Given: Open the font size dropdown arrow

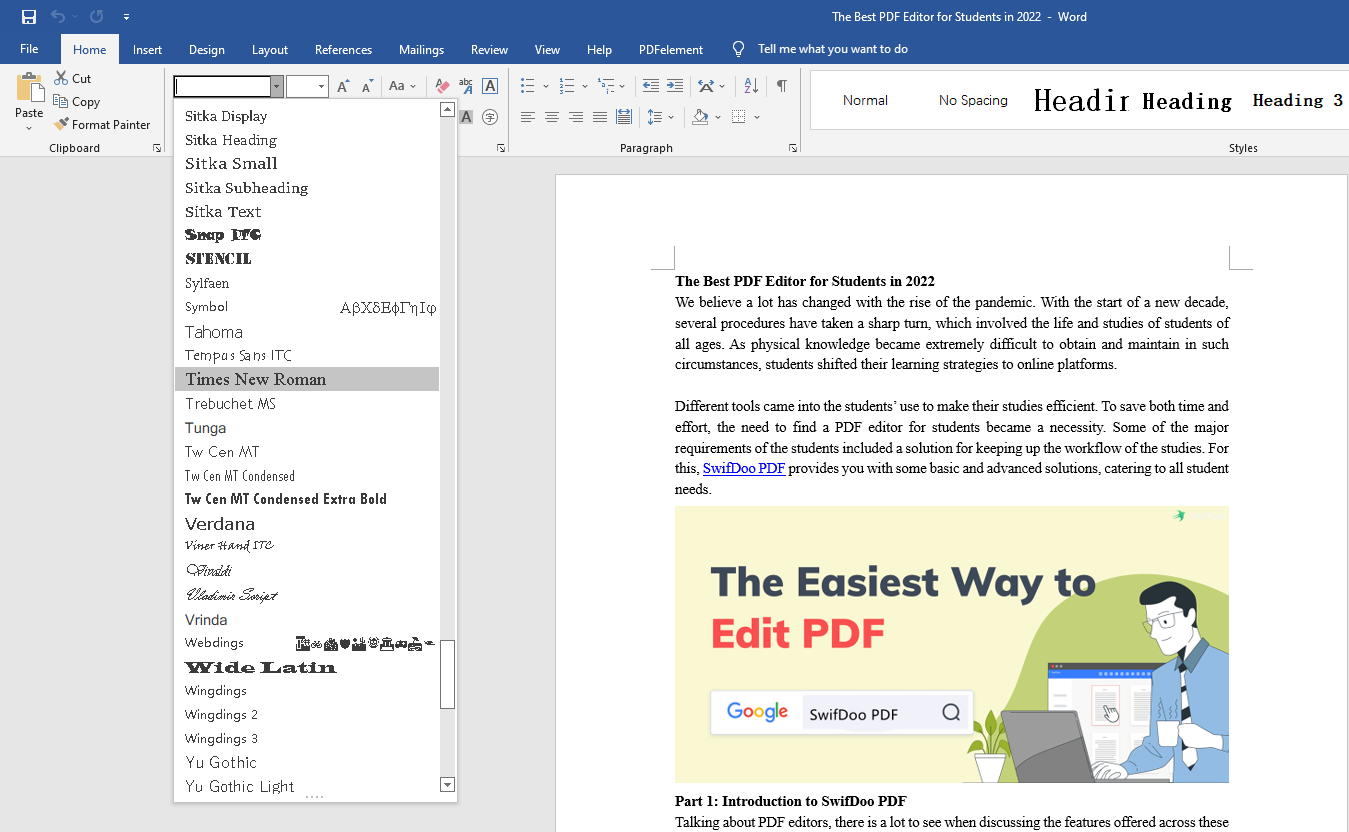Looking at the screenshot, I should [322, 87].
